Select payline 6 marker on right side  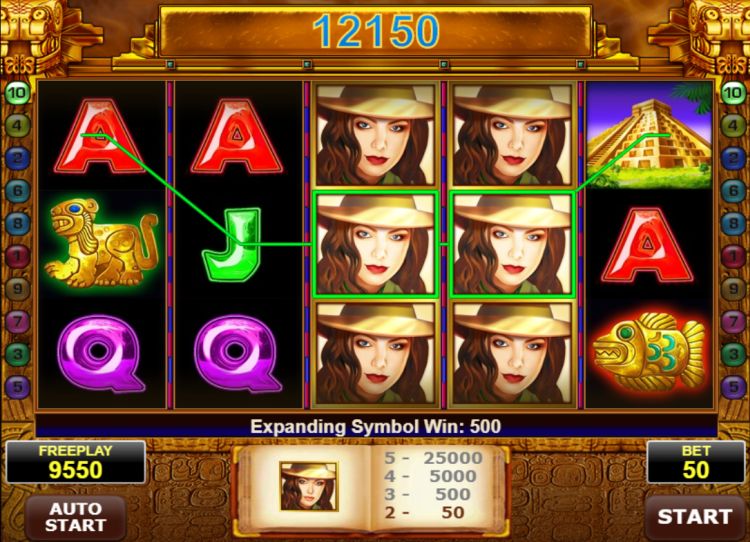[x=733, y=191]
